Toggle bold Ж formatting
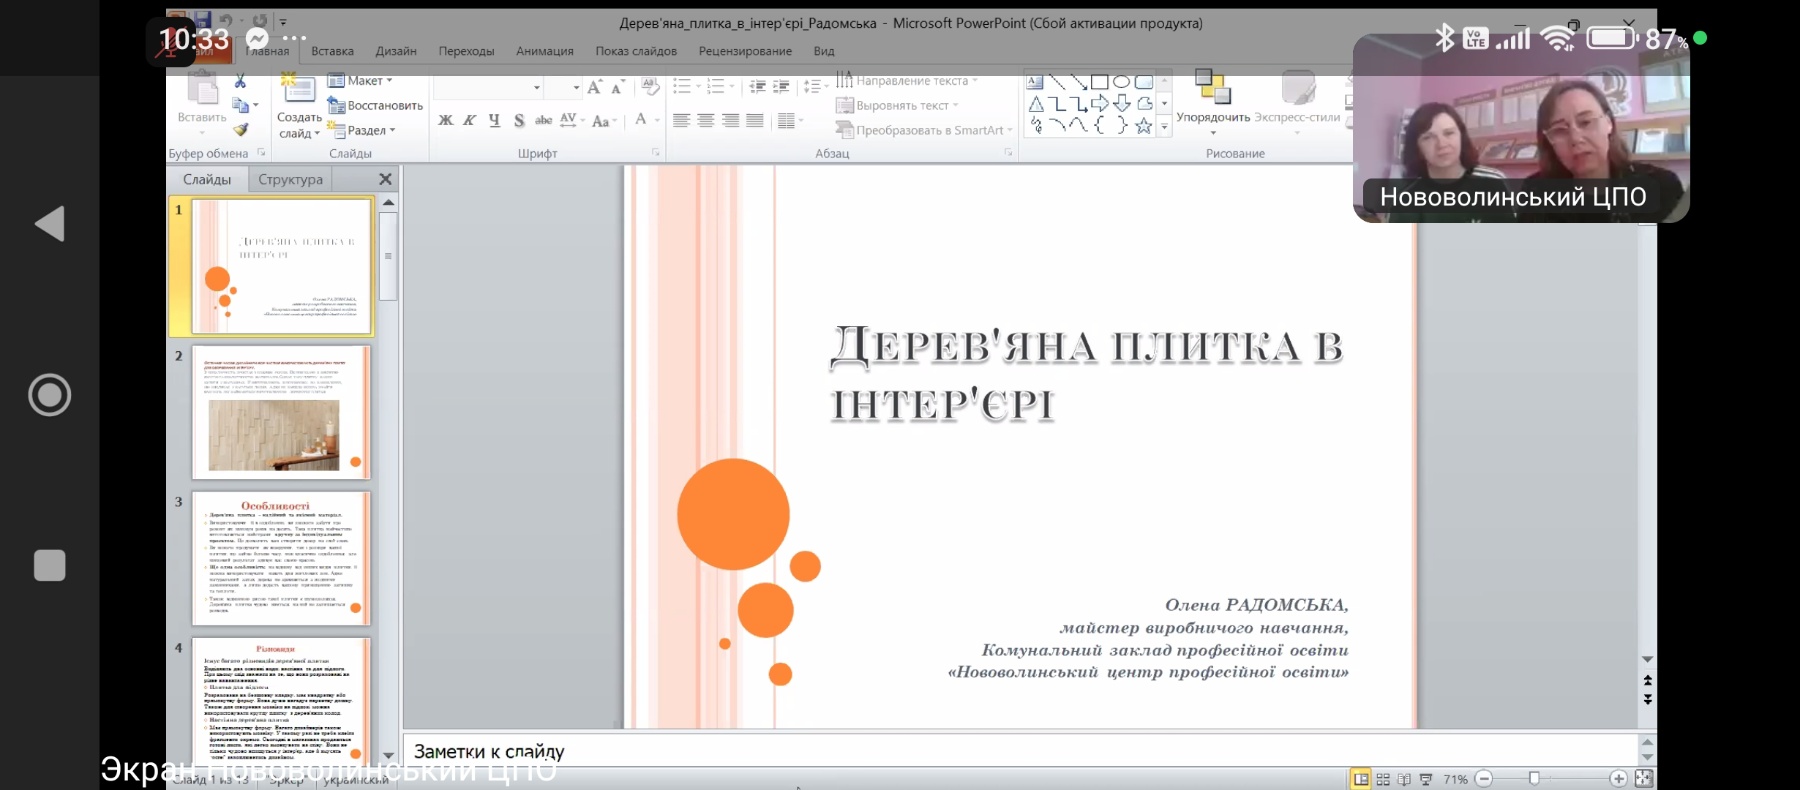The image size is (1800, 790). (445, 121)
